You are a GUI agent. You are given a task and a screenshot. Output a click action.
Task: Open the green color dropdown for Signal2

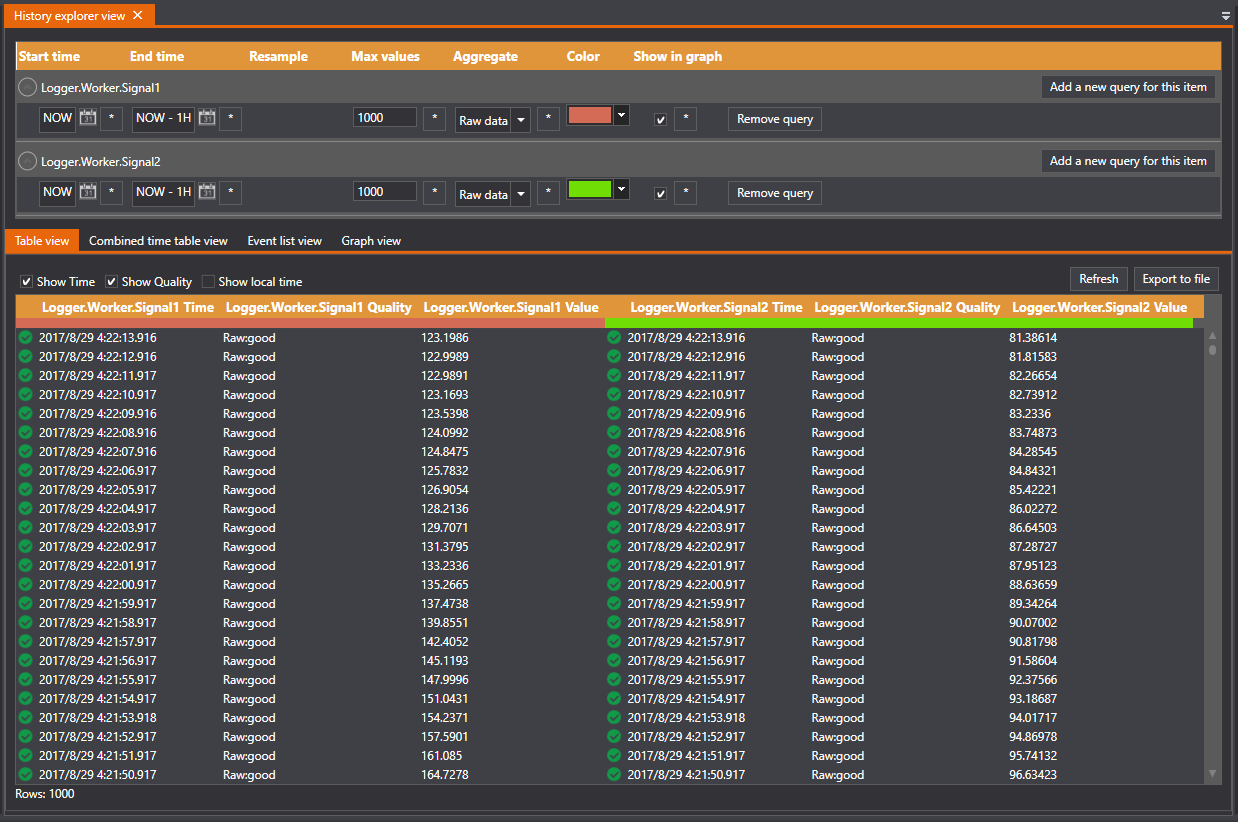621,189
